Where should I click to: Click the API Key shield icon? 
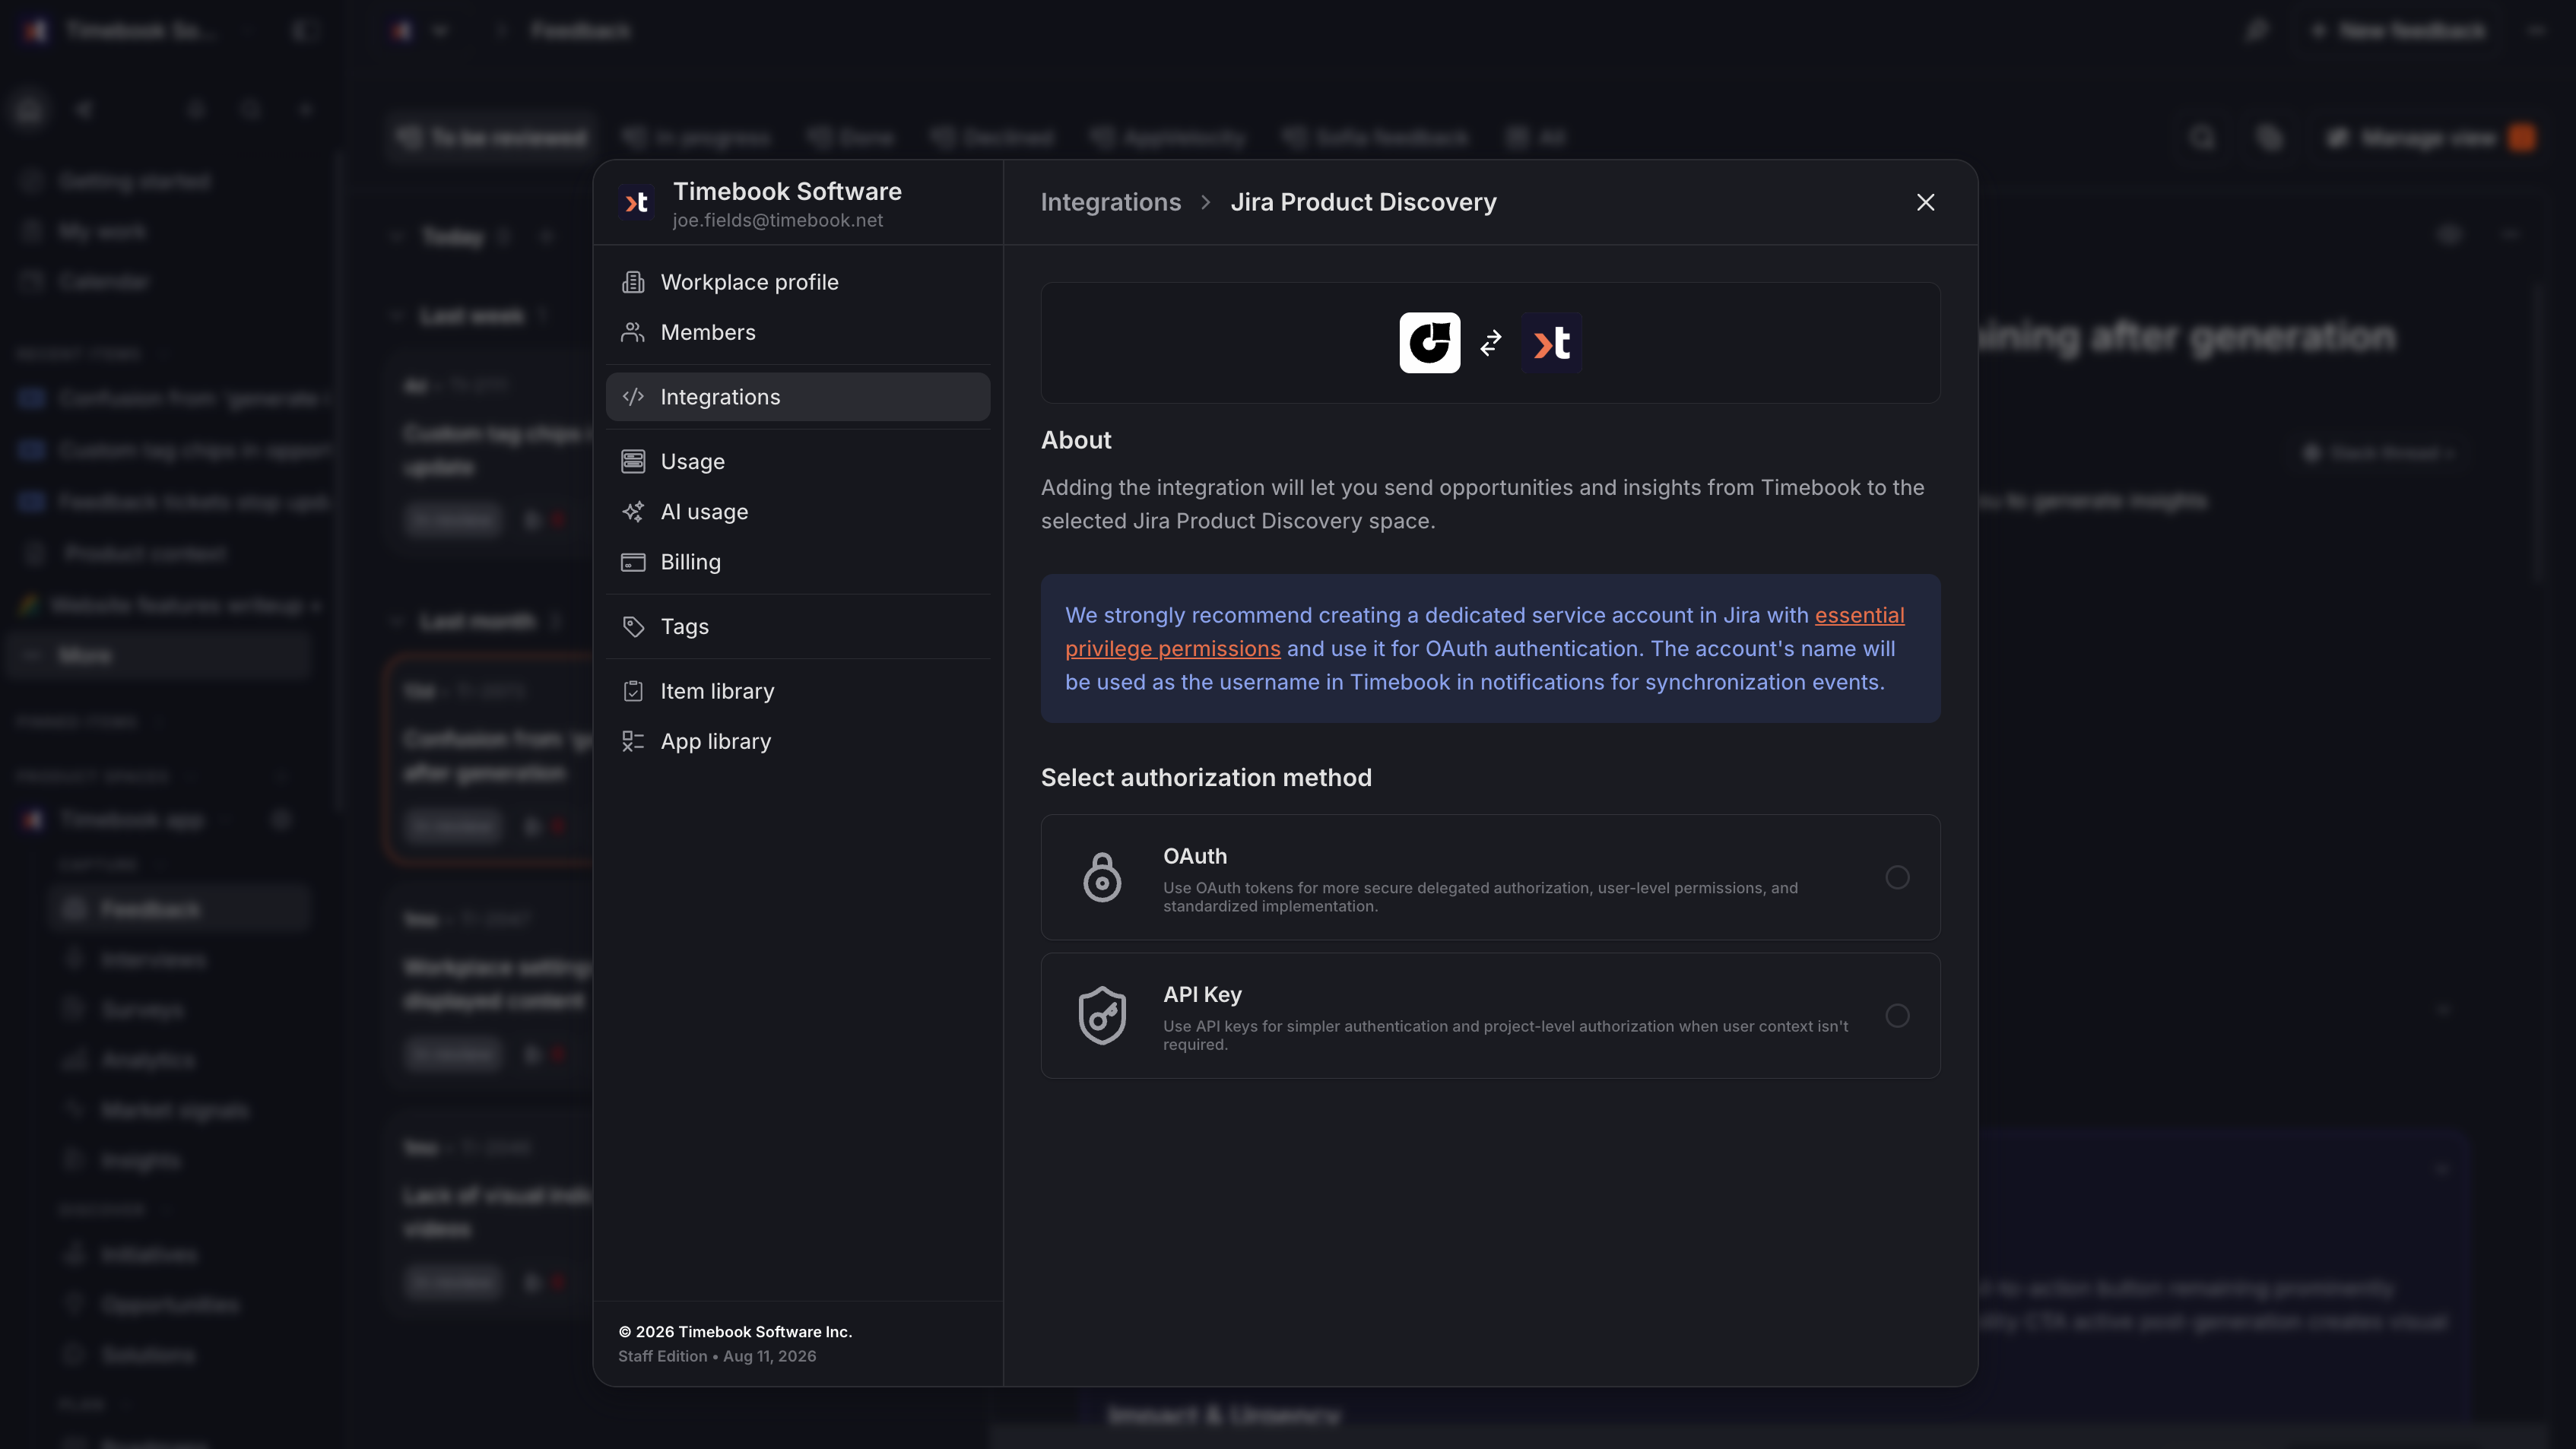pyautogui.click(x=1102, y=1015)
